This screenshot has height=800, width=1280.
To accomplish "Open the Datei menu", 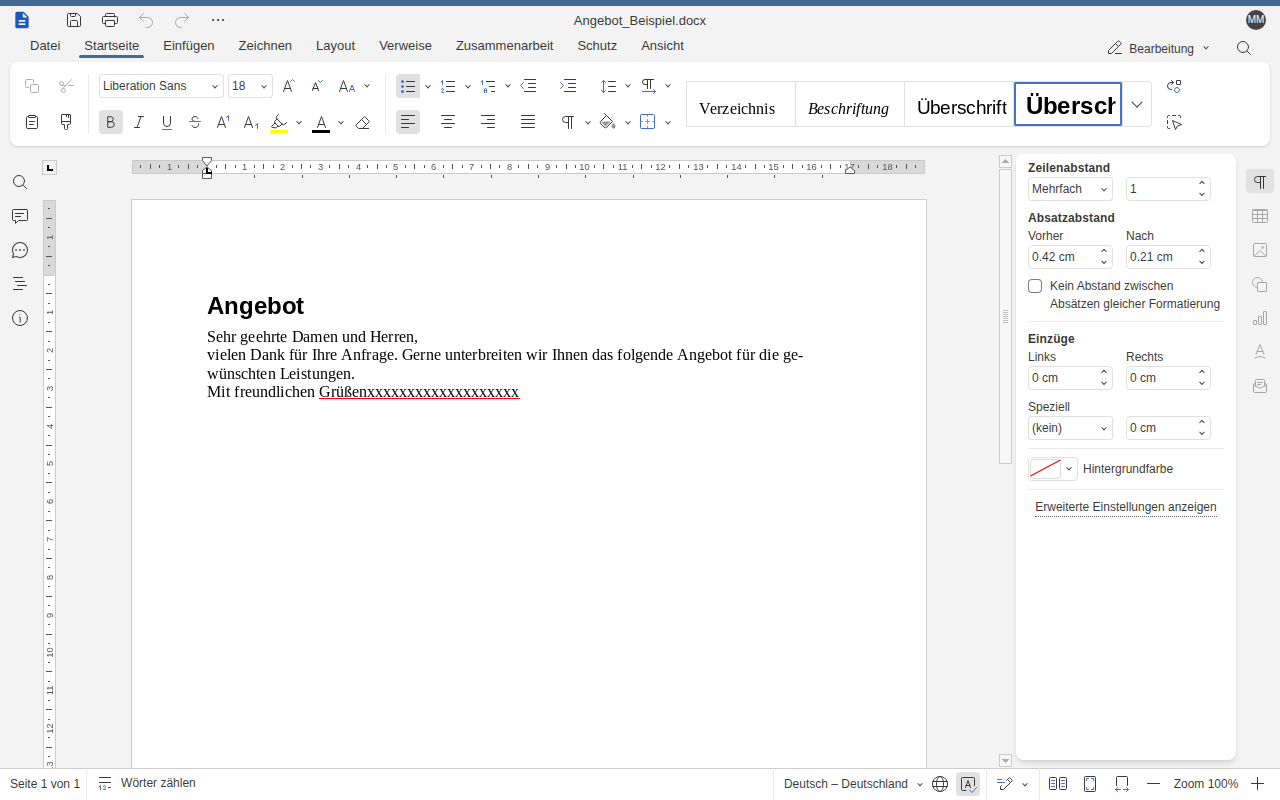I will (x=45, y=46).
